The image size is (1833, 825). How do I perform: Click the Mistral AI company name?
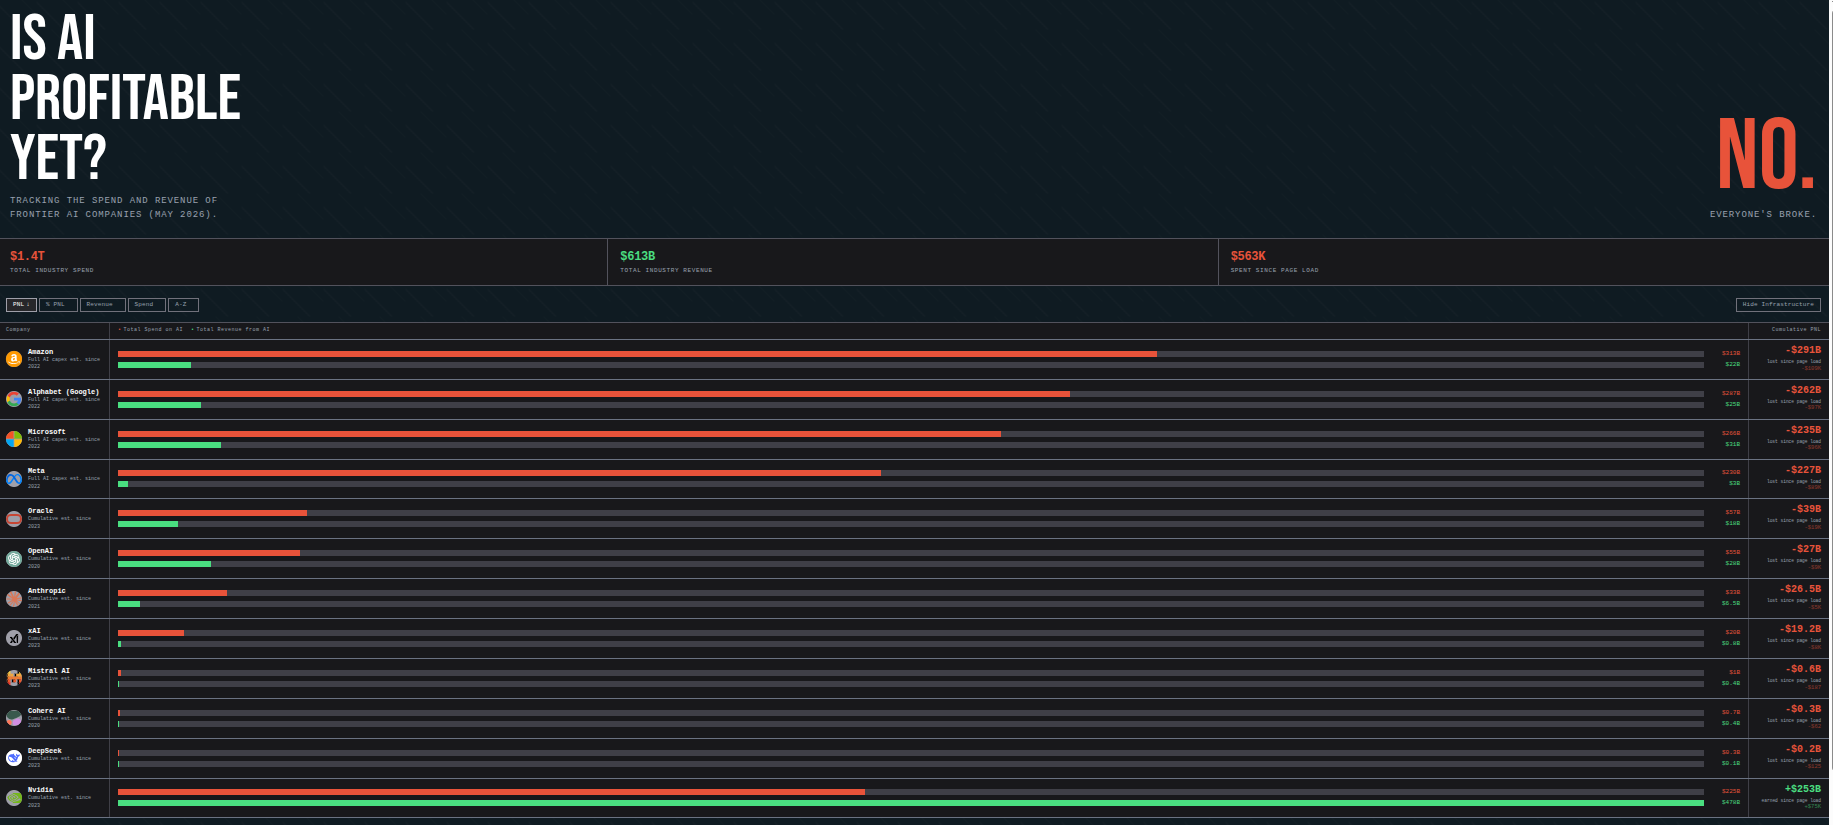tap(49, 671)
